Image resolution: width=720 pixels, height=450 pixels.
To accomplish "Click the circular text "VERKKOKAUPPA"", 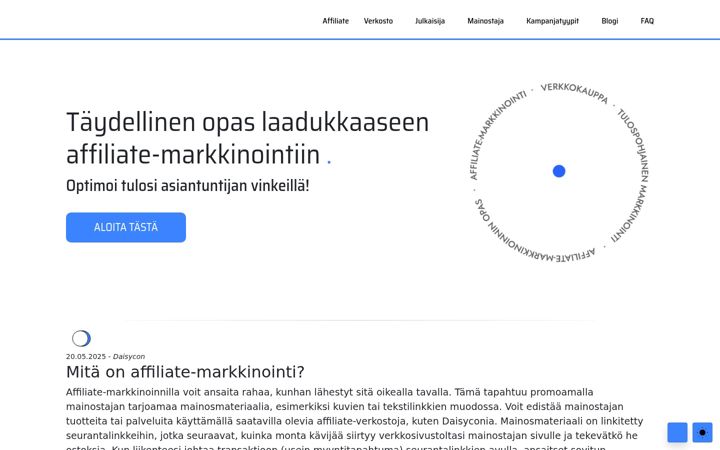I will pyautogui.click(x=574, y=93).
